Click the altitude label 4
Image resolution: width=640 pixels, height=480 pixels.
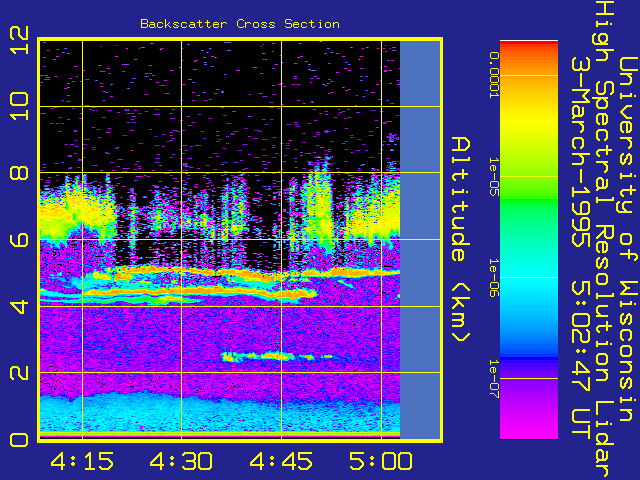pos(19,306)
